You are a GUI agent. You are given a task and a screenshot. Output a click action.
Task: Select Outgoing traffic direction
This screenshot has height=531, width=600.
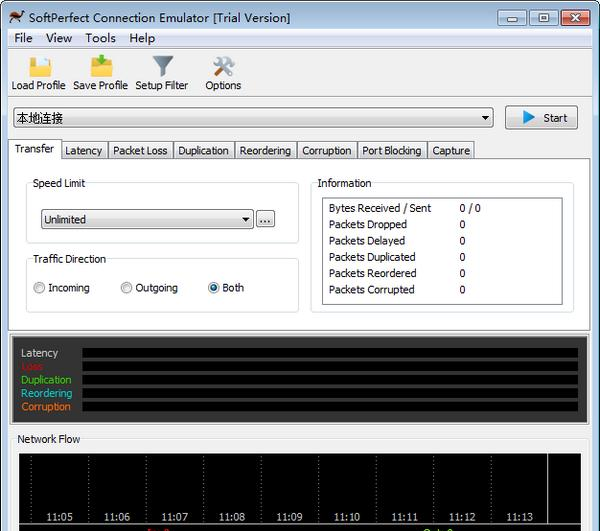tap(127, 288)
